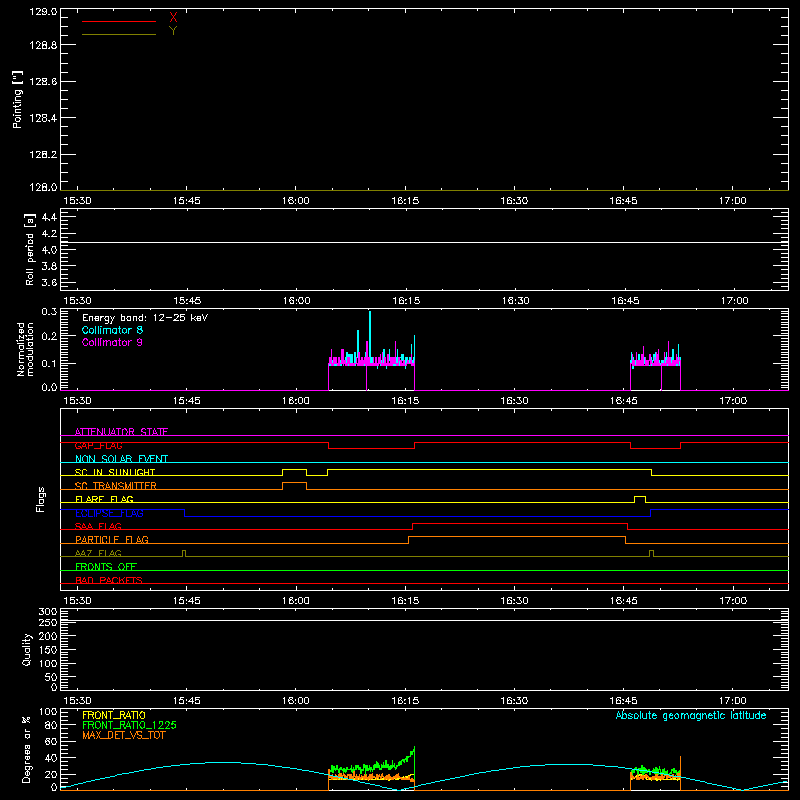
Task: Click the "Pointing" vertical axis title
Action: [17, 99]
